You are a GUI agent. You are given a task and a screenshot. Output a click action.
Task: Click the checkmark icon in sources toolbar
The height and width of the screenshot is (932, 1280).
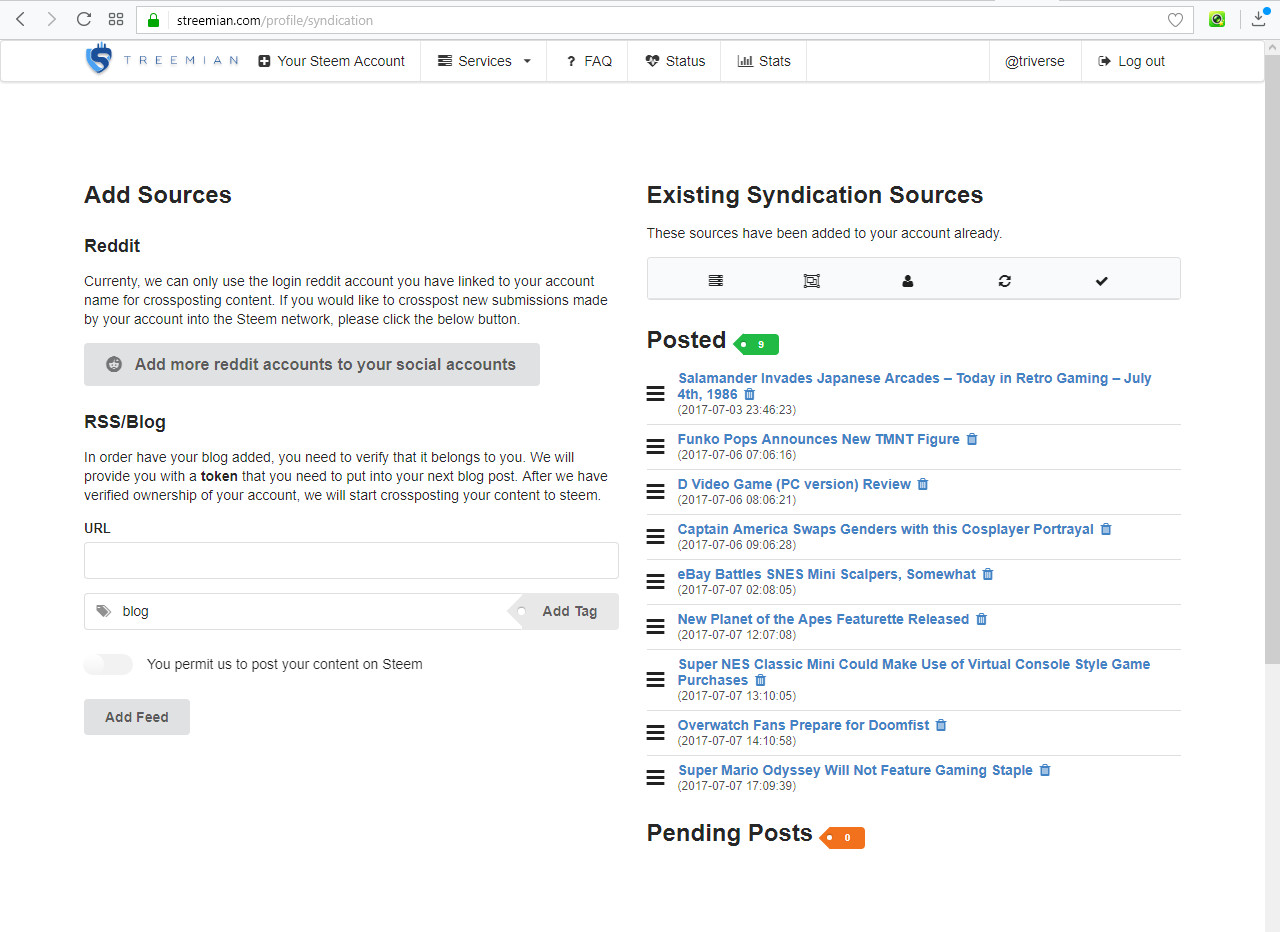[x=1101, y=281]
